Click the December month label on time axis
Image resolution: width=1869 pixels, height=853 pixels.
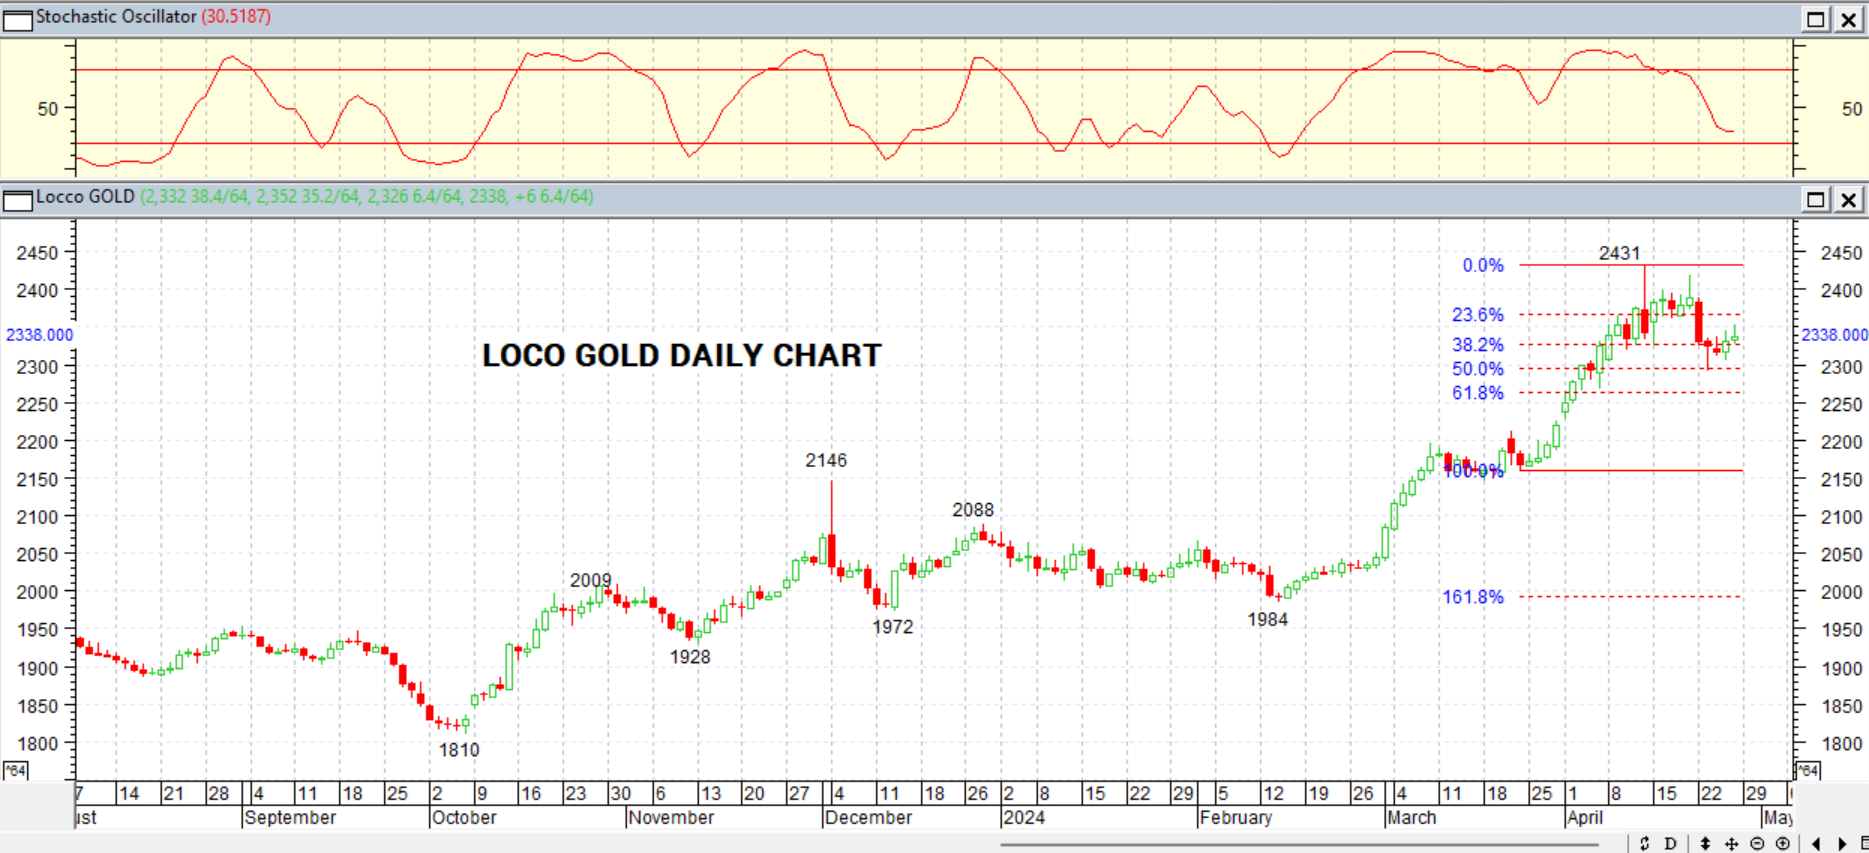coord(869,818)
